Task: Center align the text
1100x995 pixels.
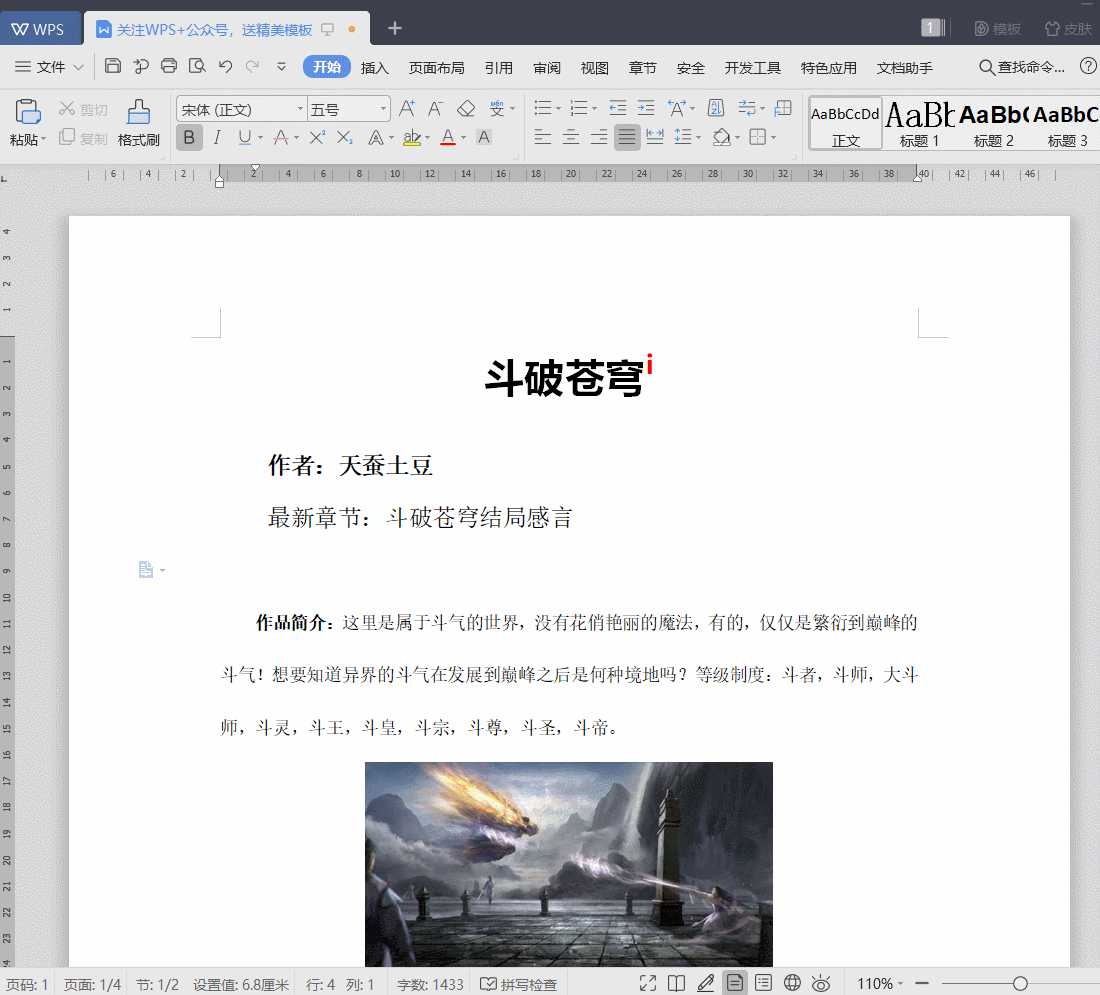Action: point(571,138)
